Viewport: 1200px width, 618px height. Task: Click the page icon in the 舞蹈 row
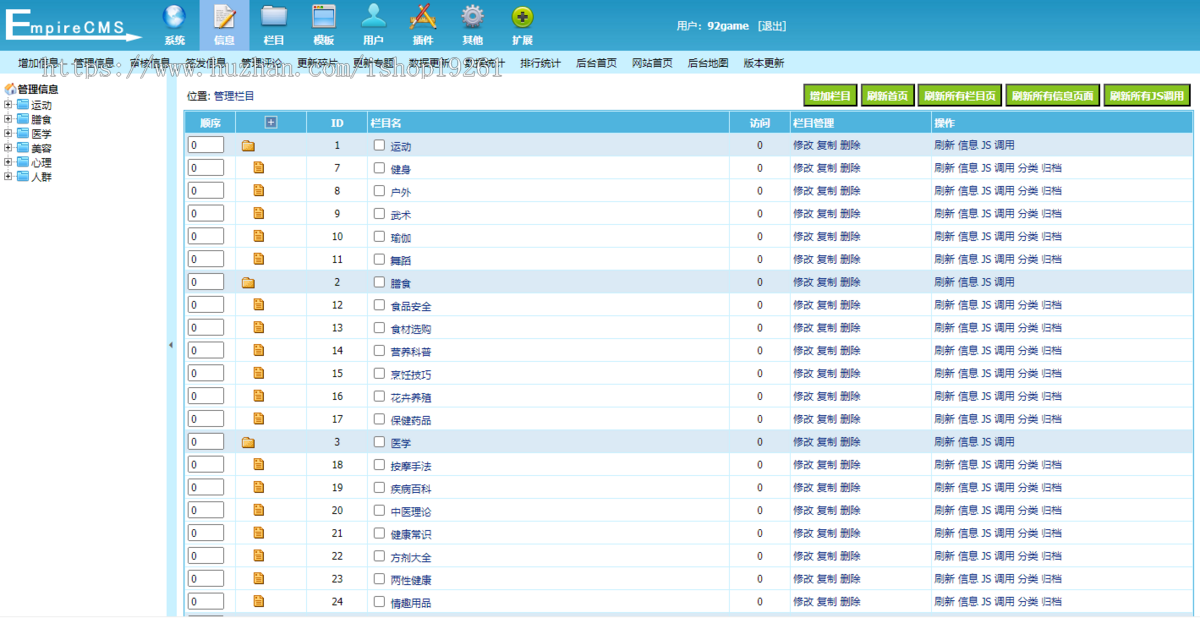coord(259,259)
